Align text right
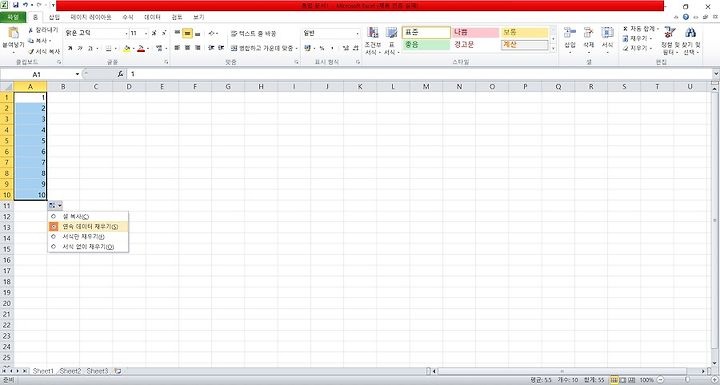The height and width of the screenshot is (385, 720). point(197,48)
